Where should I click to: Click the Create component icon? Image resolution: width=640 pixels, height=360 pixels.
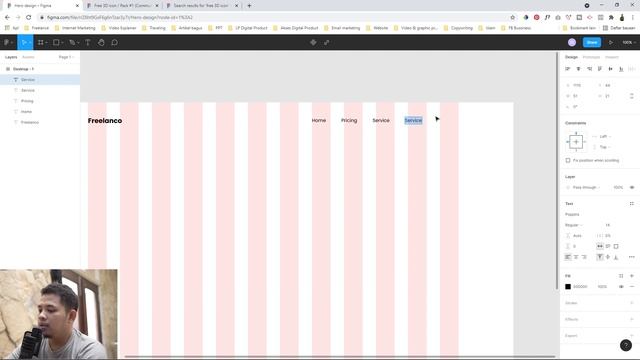pyautogui.click(x=313, y=42)
